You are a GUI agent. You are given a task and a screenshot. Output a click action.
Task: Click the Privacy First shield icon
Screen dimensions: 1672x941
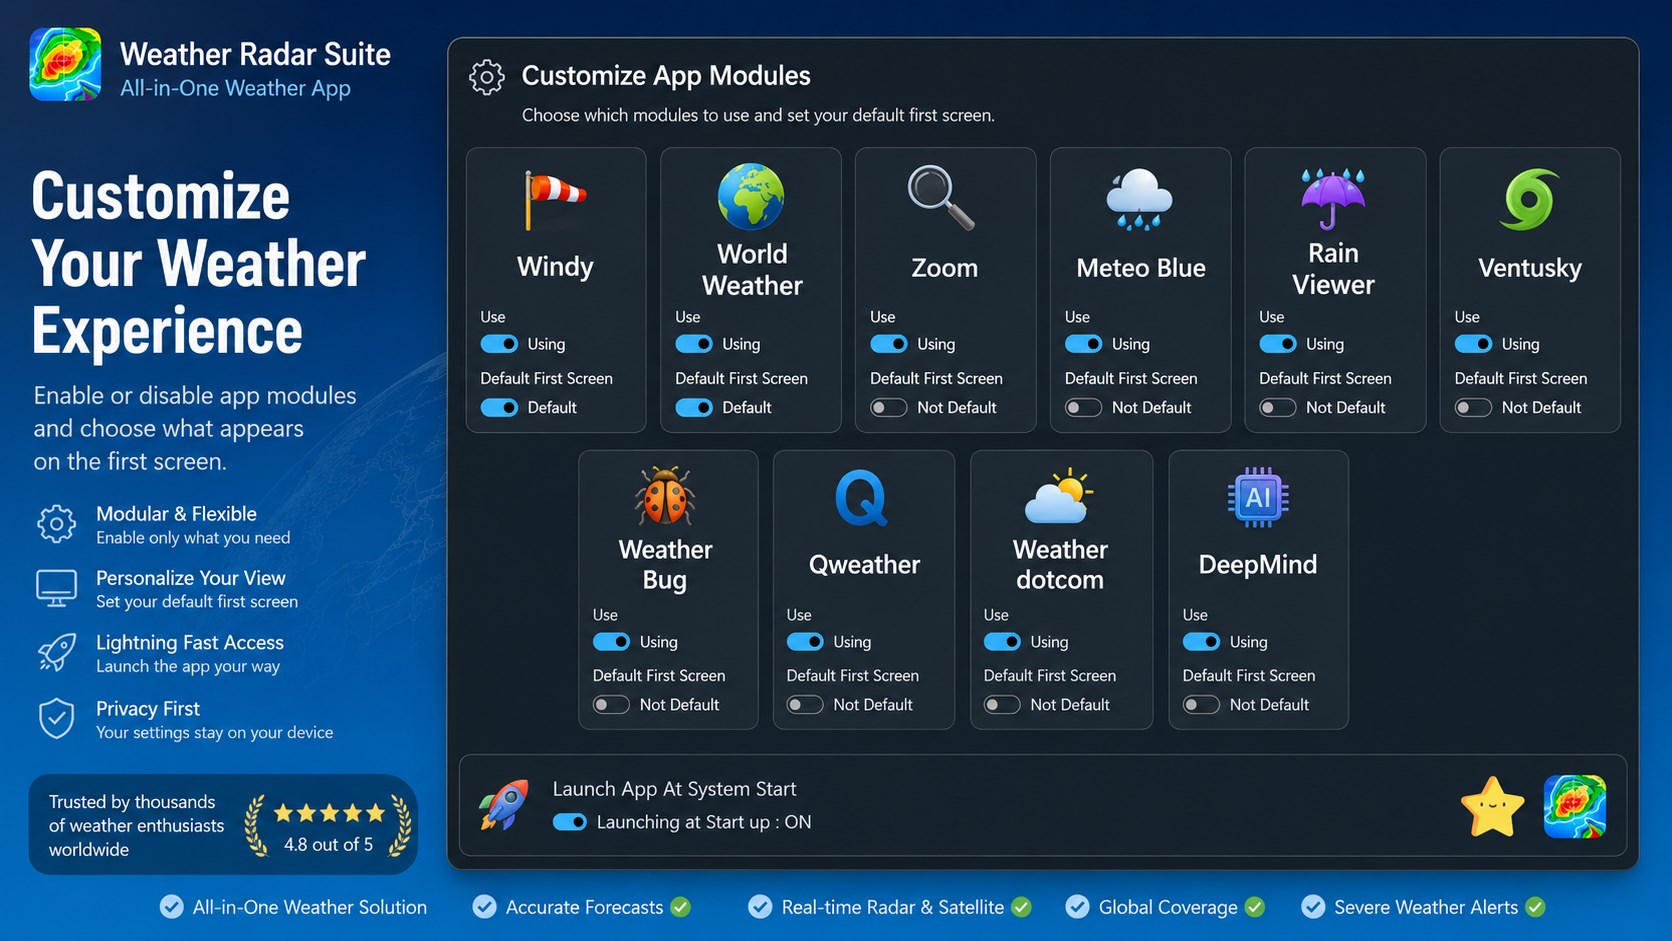pos(56,719)
